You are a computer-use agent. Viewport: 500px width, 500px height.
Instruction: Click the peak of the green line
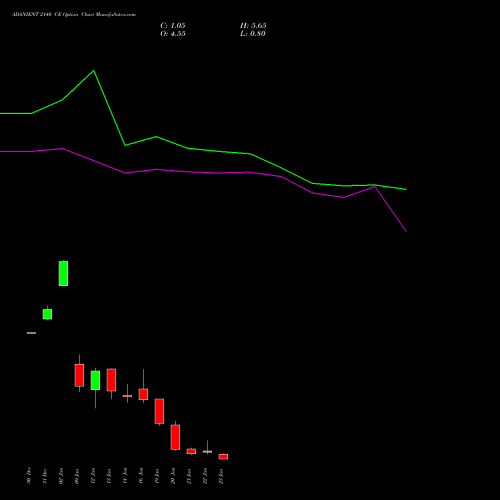[x=94, y=71]
